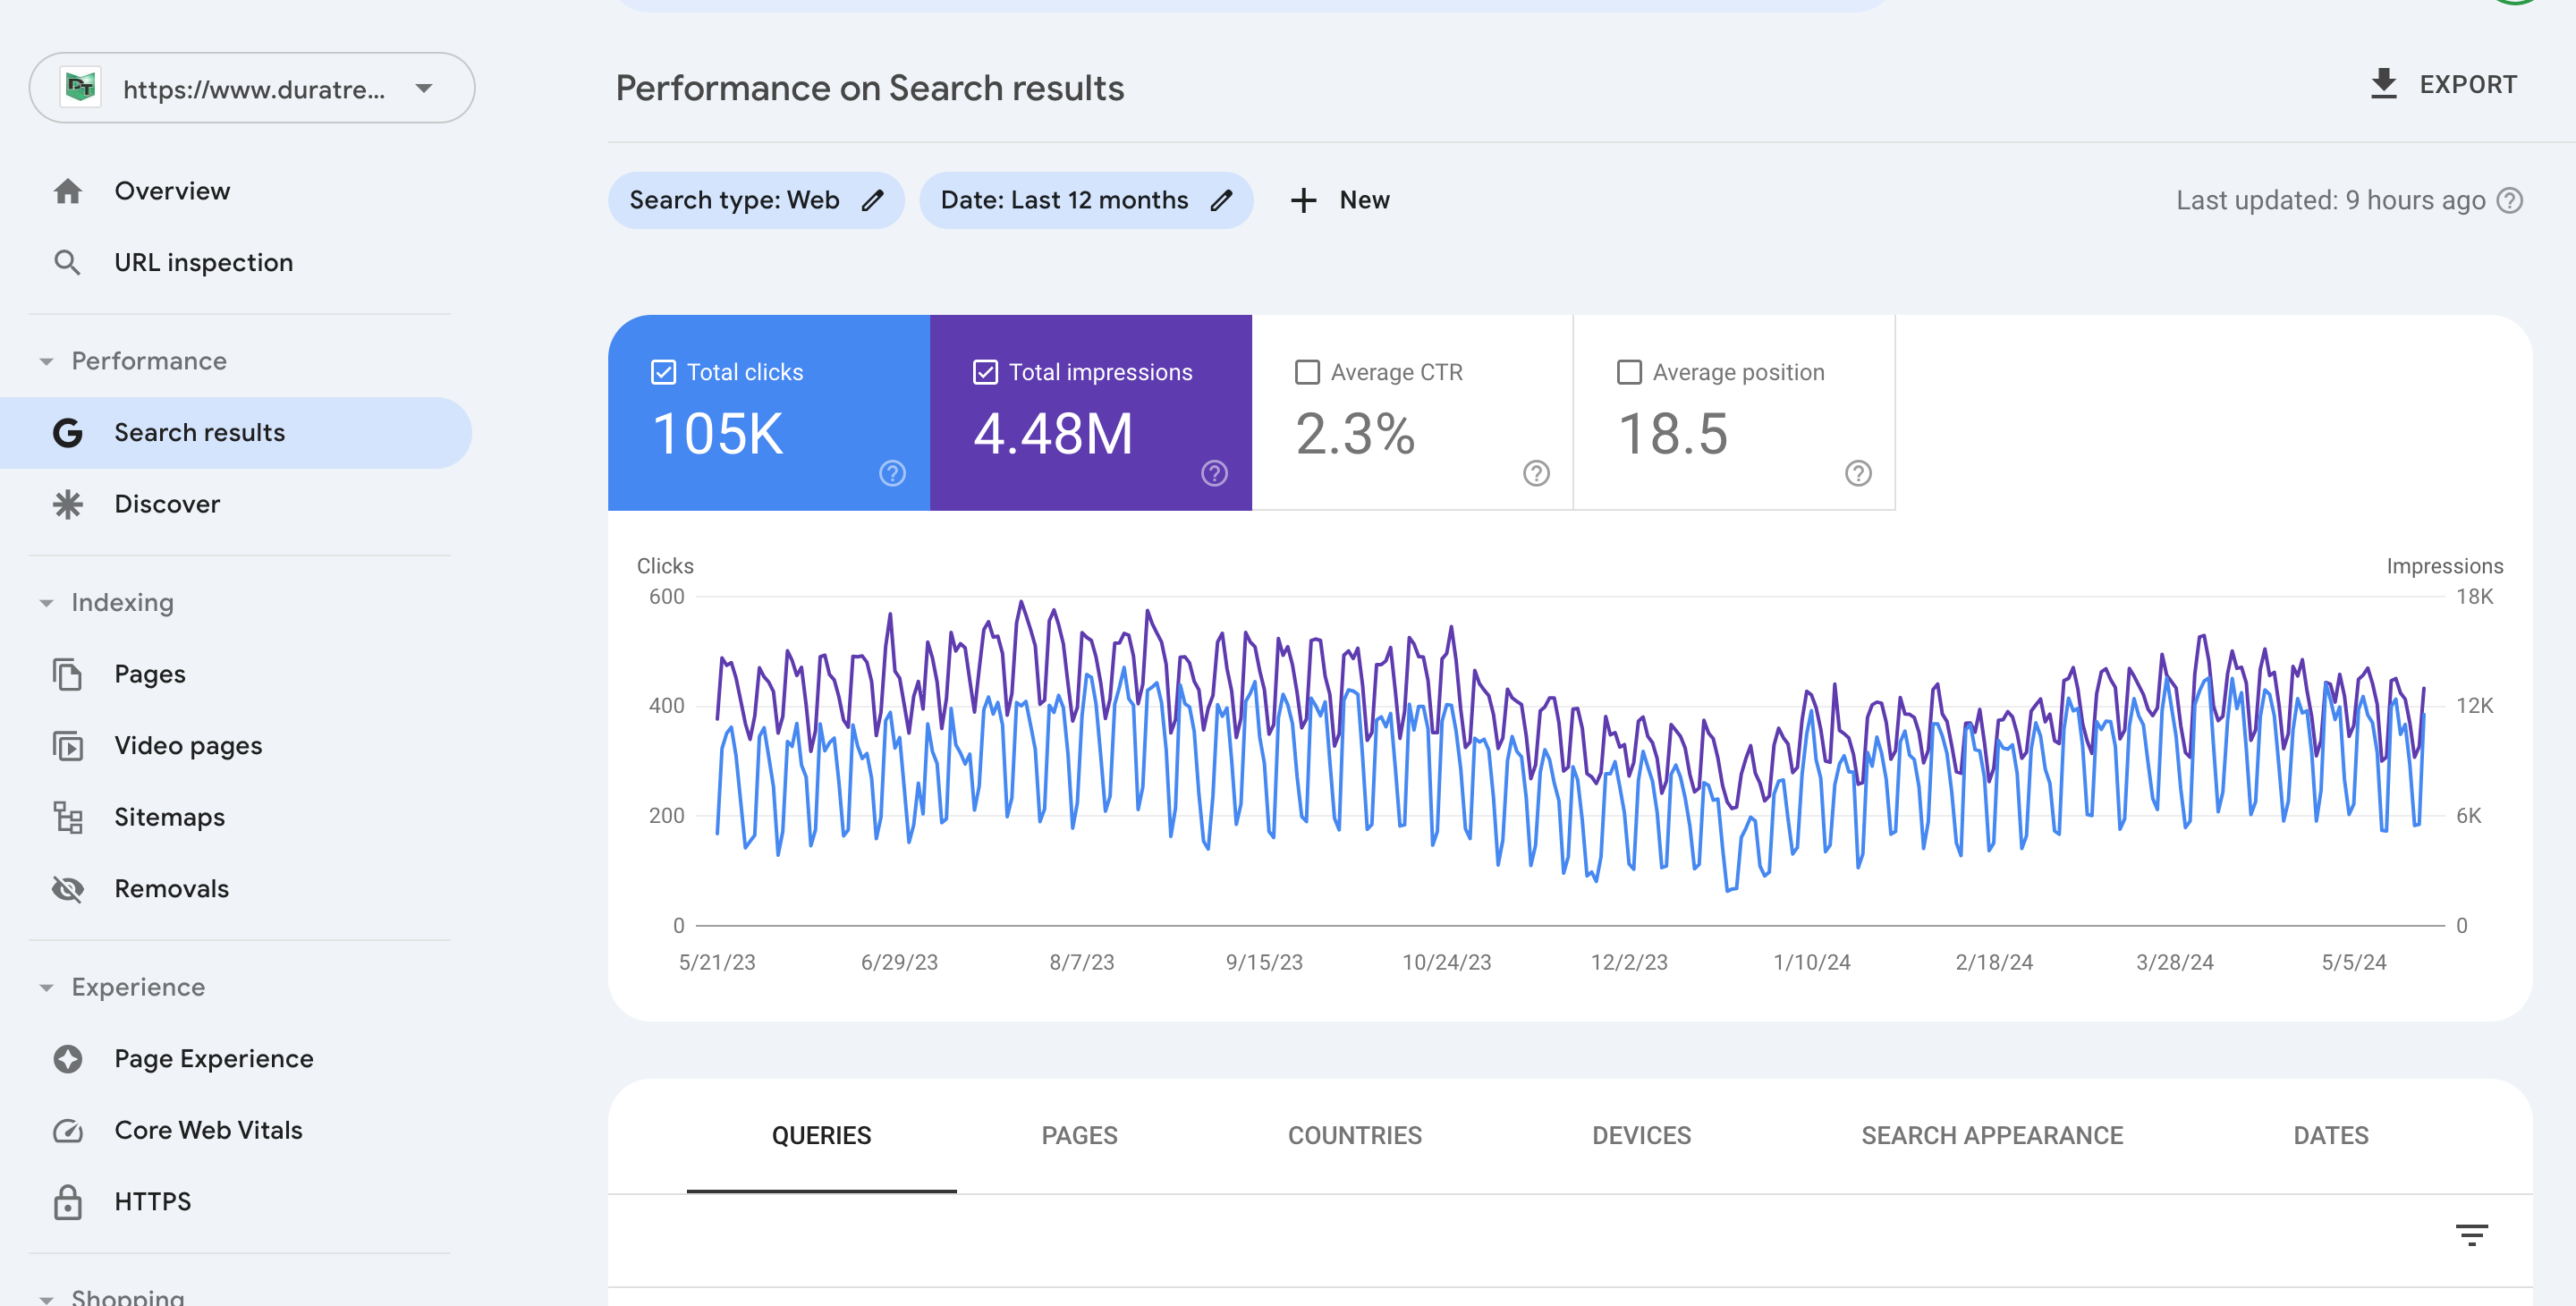Switch to the Search Appearance tab
2576x1306 pixels.
click(x=1991, y=1135)
